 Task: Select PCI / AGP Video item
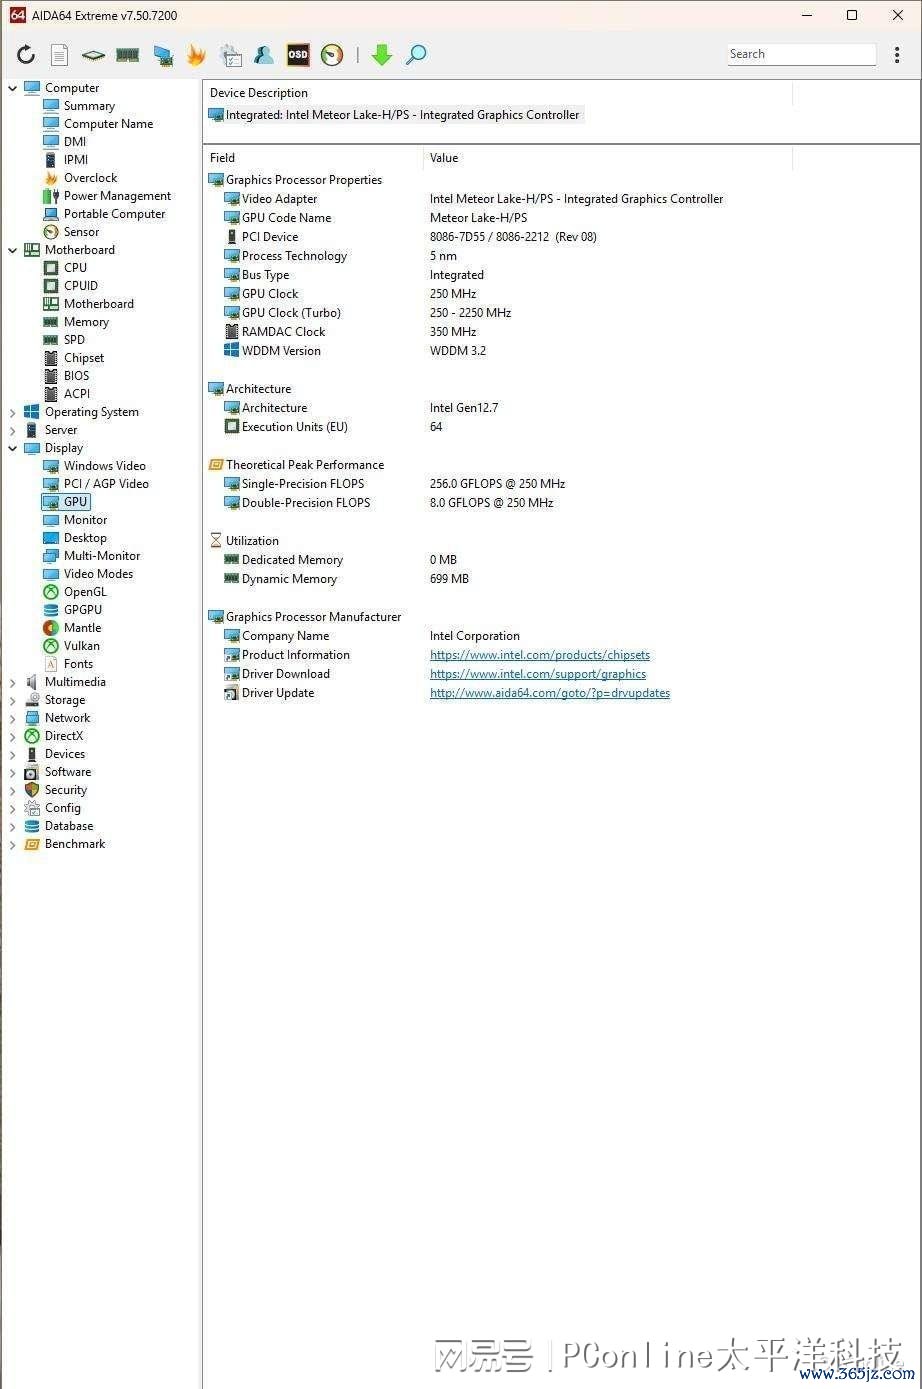coord(106,484)
